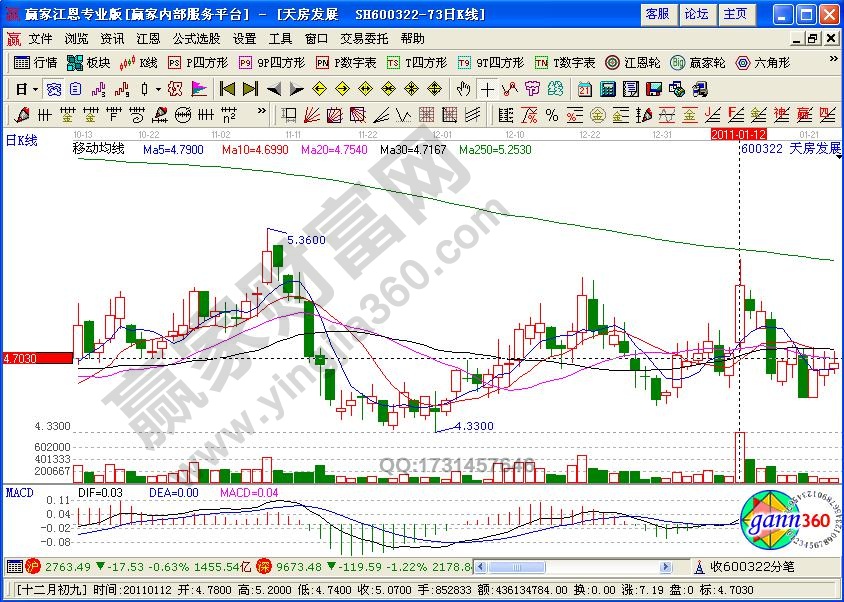
Task: Launch the 江恩轮 Gann wheel tool
Action: (x=631, y=62)
